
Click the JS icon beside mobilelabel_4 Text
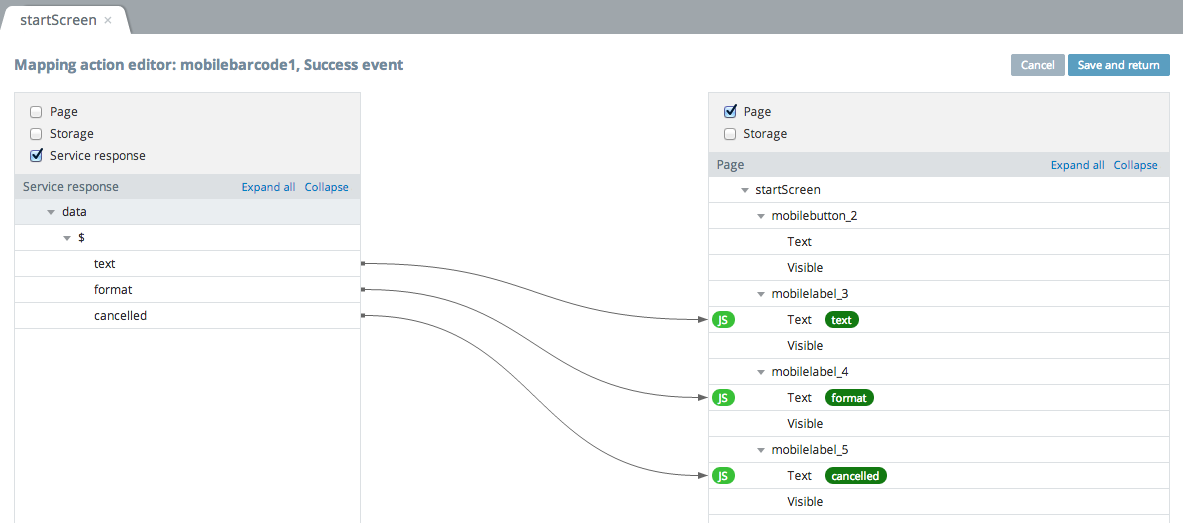click(723, 398)
